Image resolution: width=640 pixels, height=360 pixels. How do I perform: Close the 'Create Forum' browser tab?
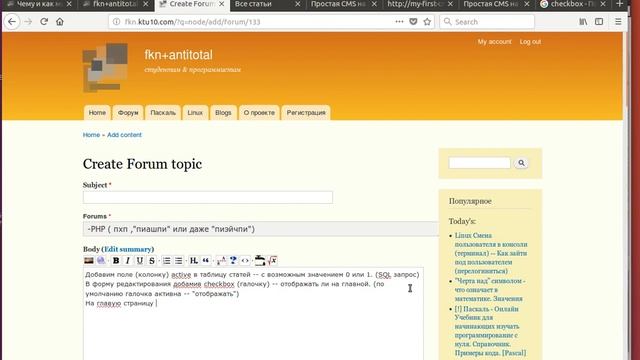[222, 4]
